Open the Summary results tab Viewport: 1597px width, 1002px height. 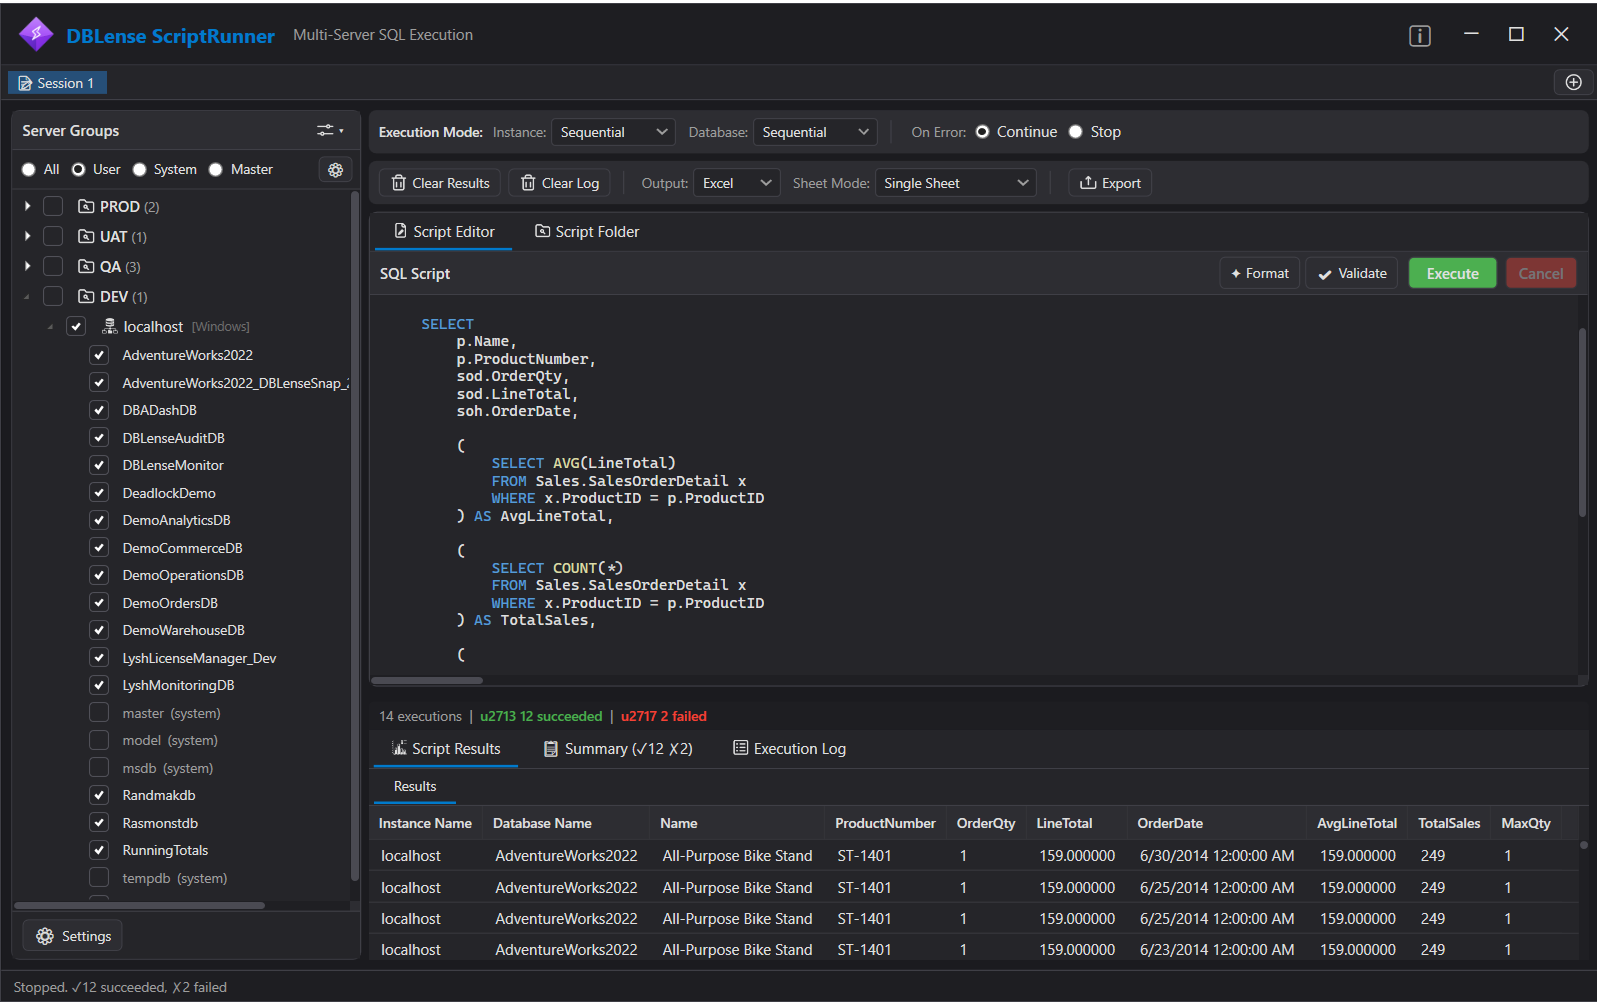coord(618,748)
